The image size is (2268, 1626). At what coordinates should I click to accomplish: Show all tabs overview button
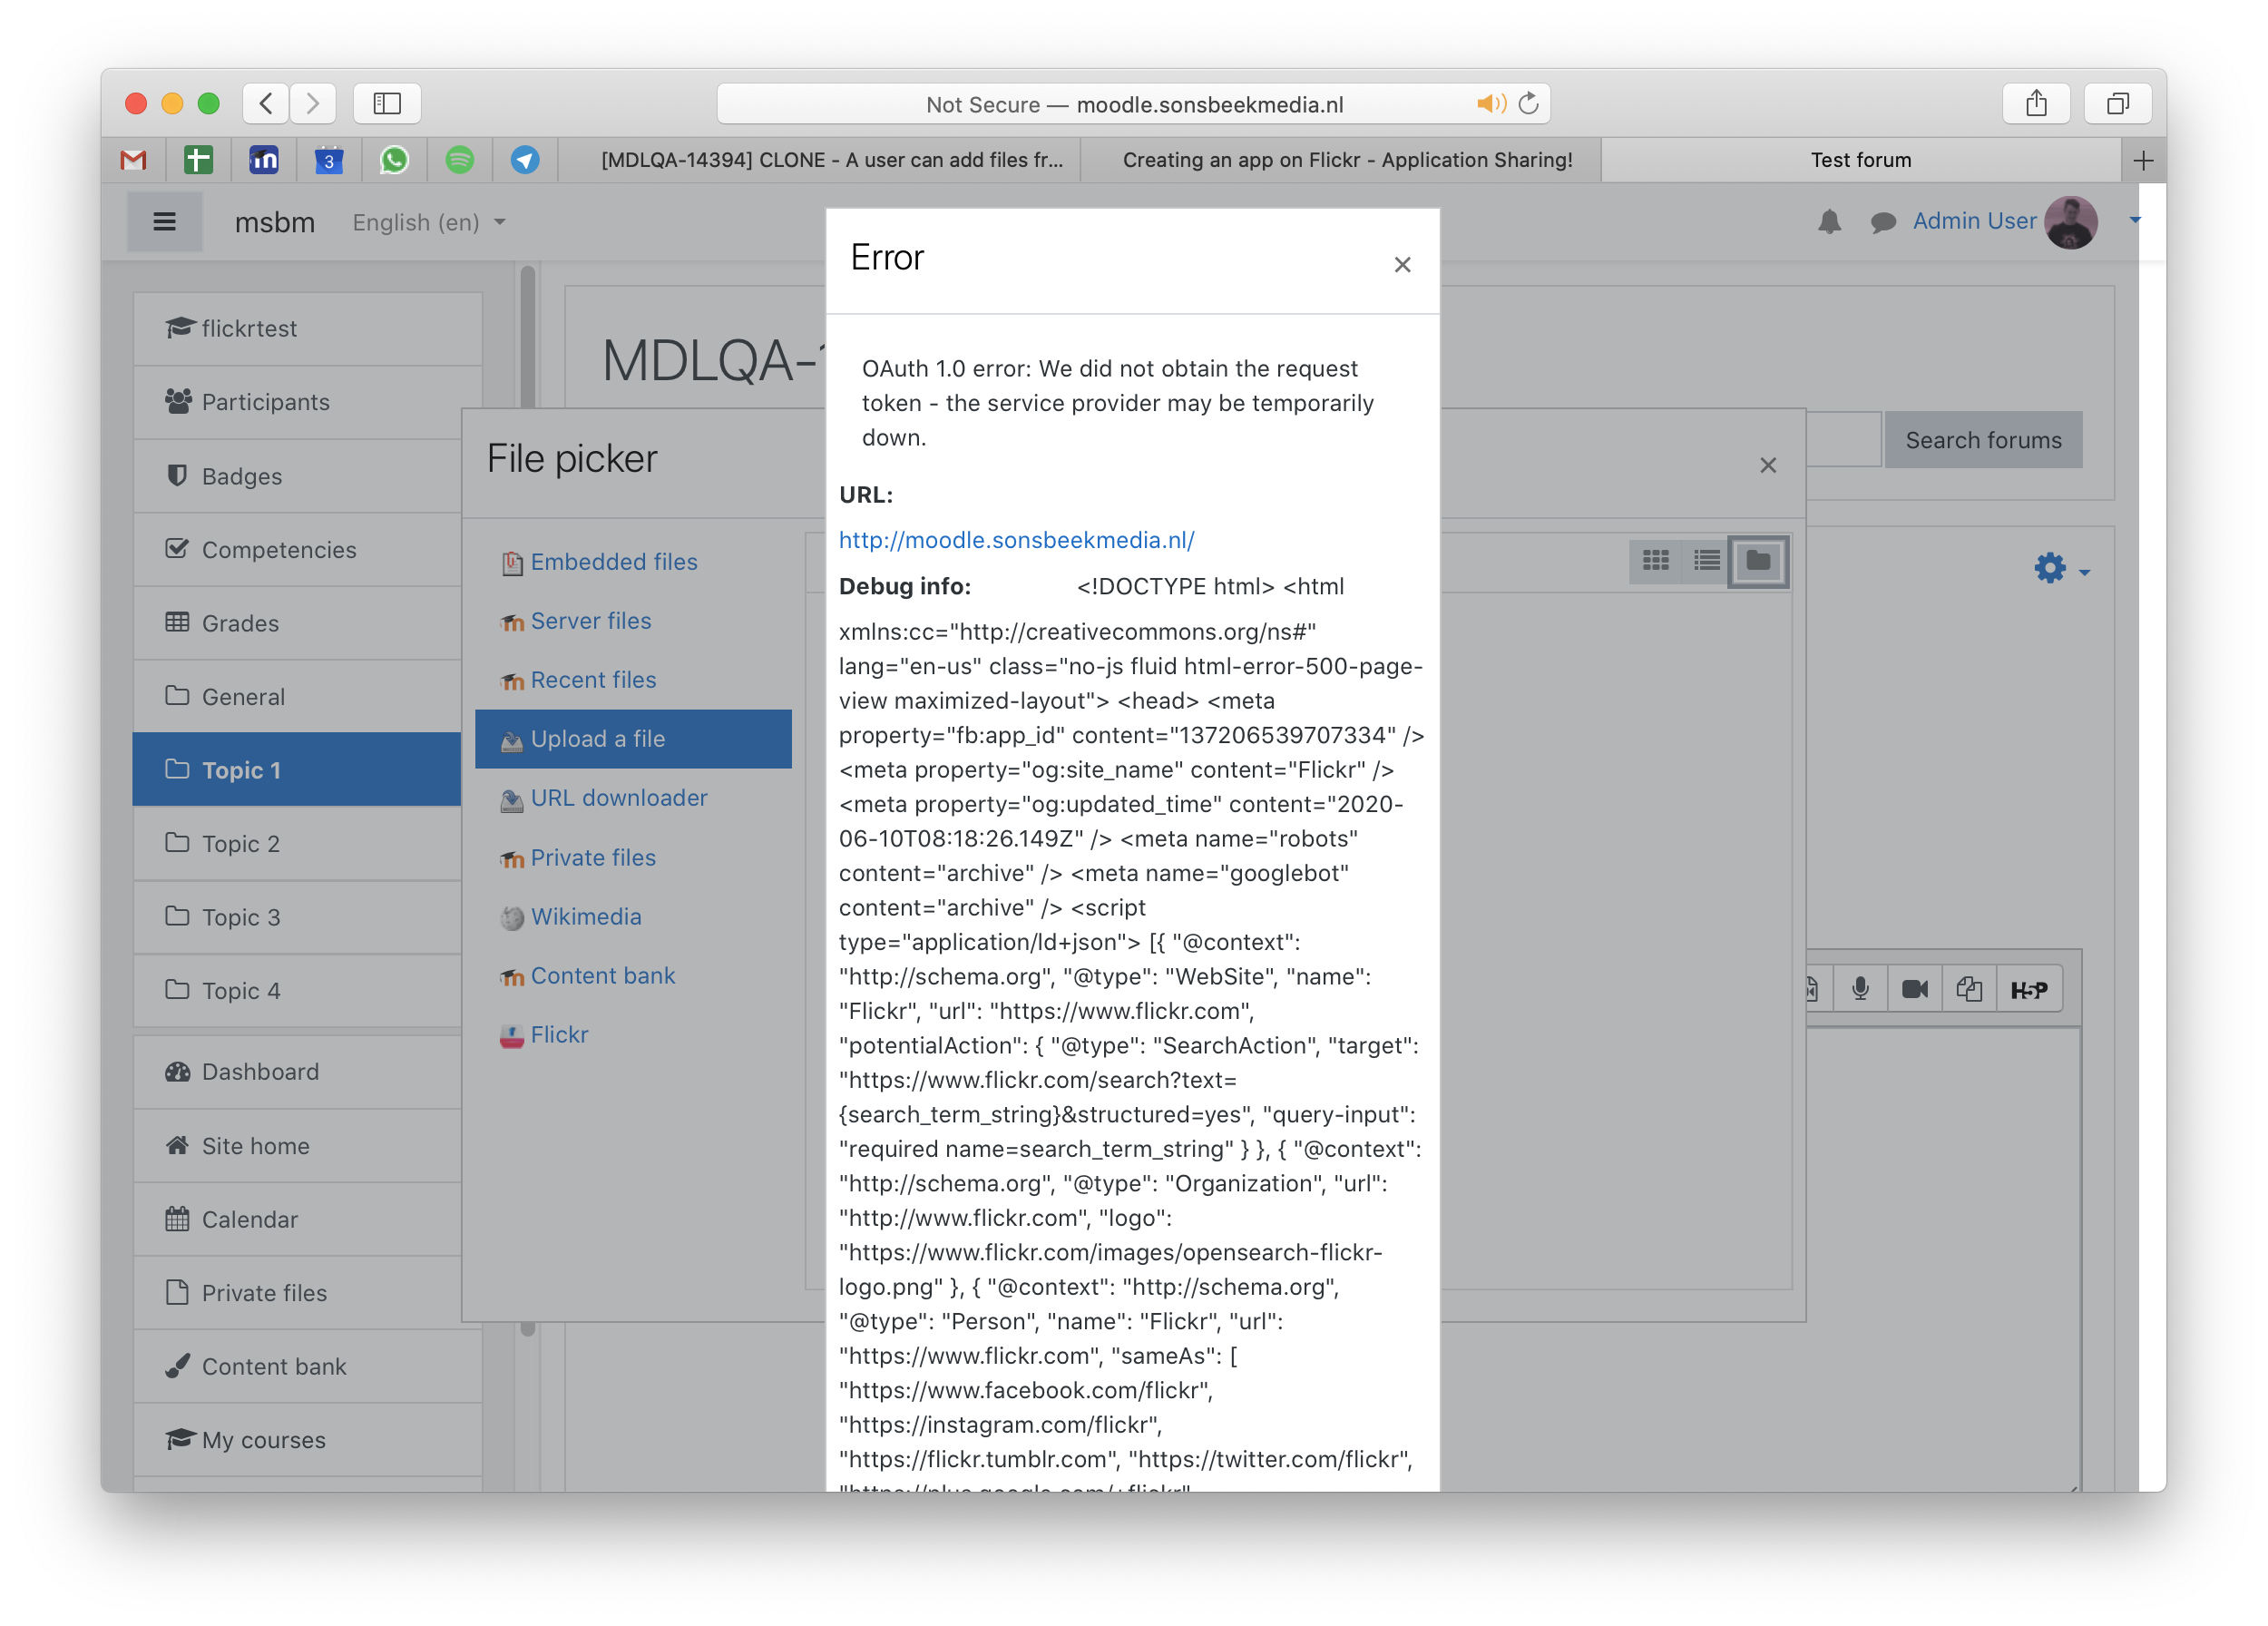pos(2117,103)
